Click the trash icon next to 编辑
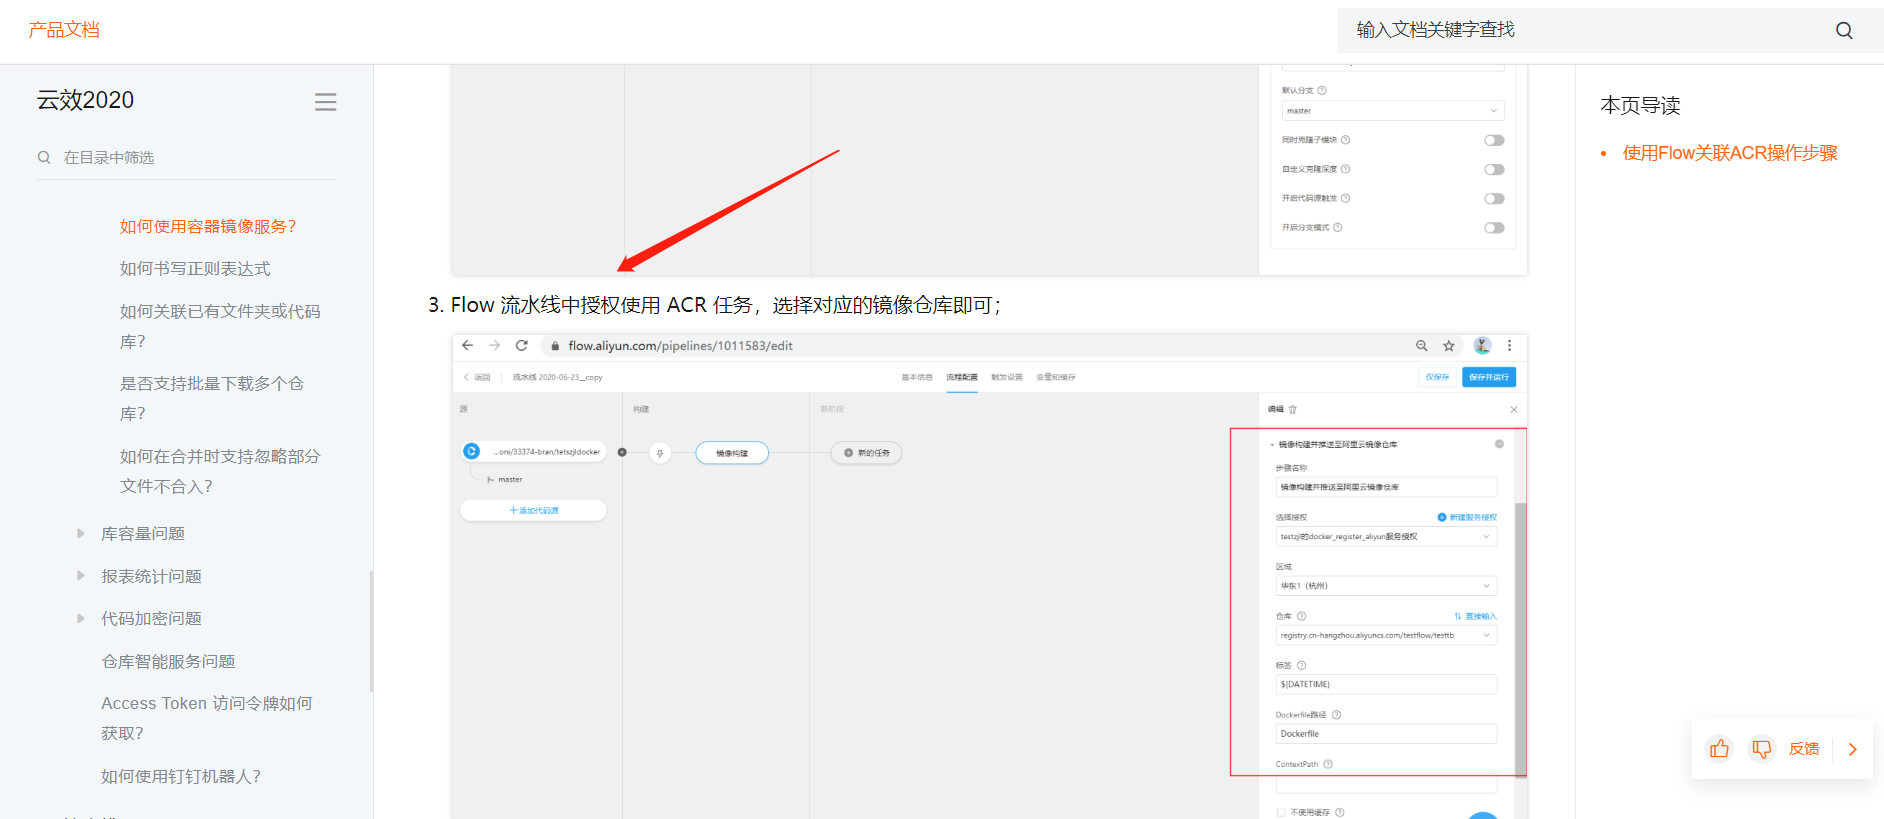 point(1292,409)
